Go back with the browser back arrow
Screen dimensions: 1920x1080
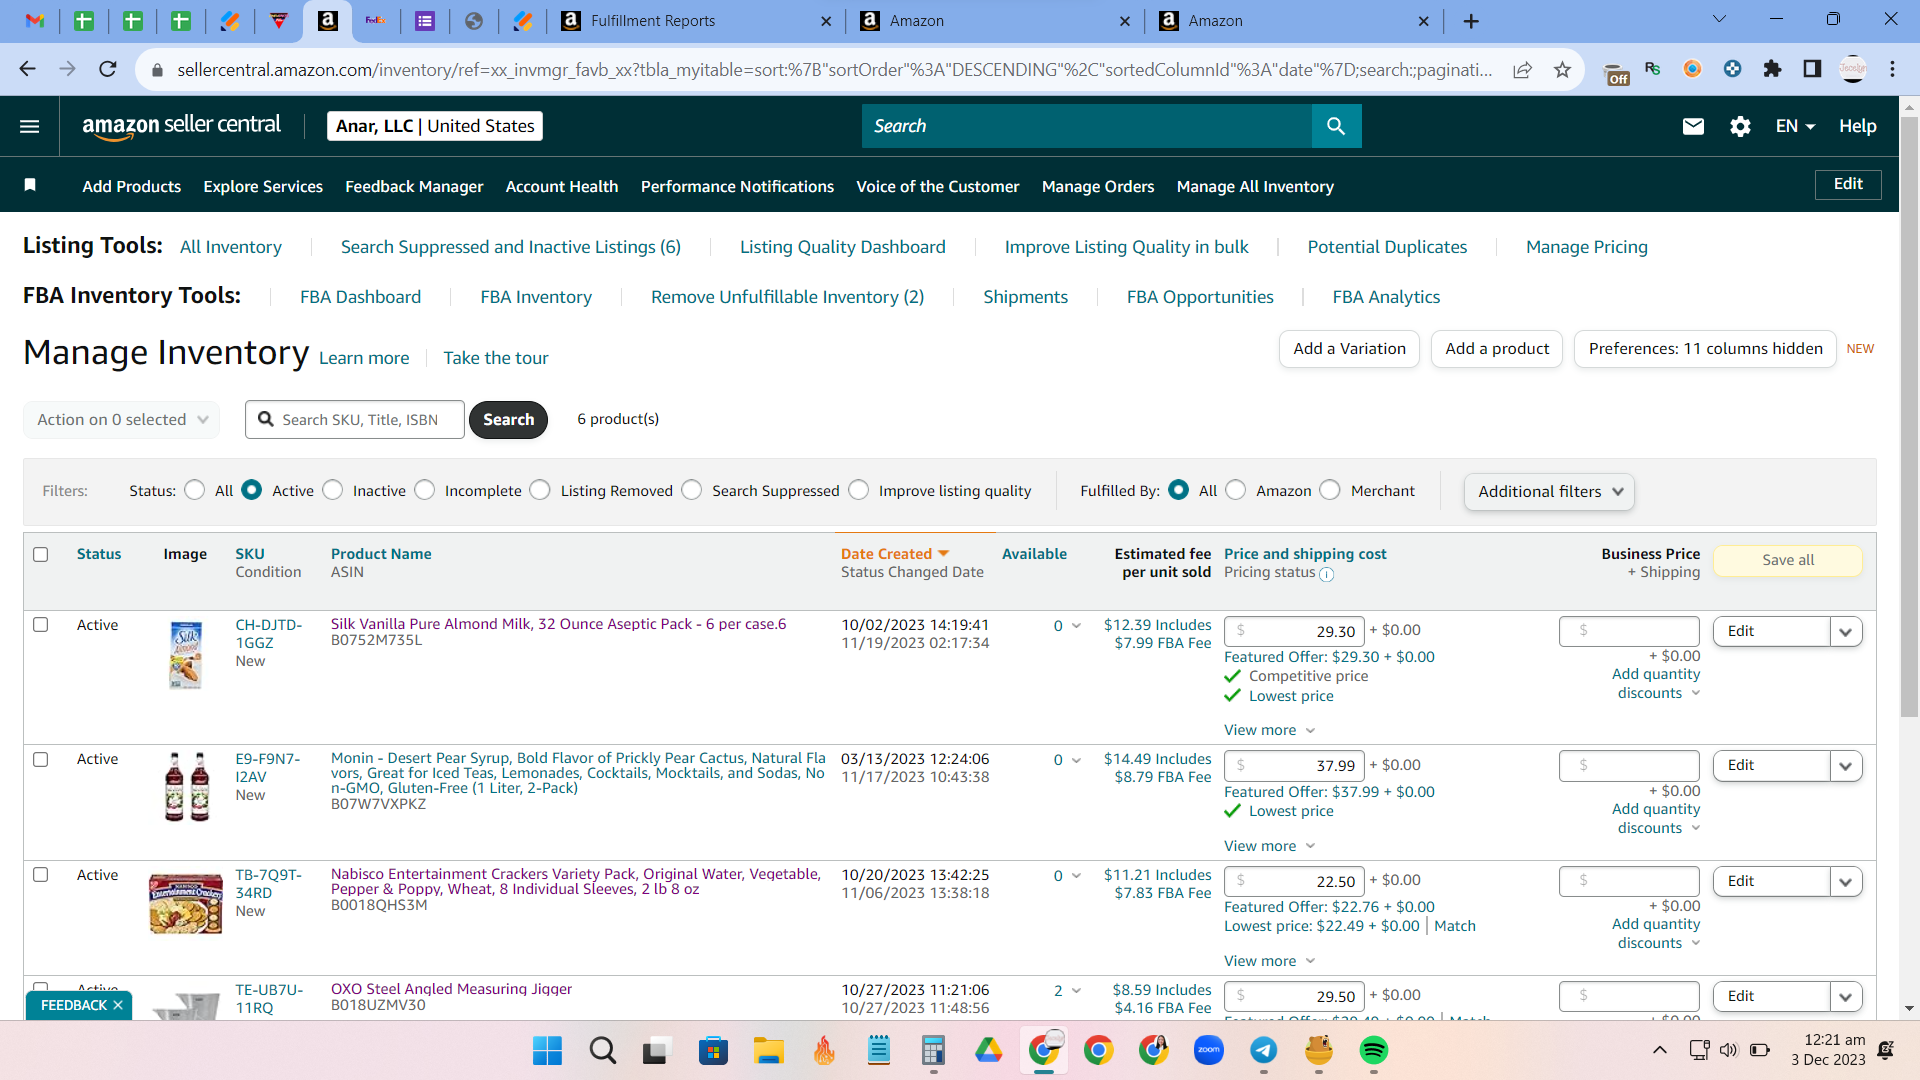(x=27, y=69)
